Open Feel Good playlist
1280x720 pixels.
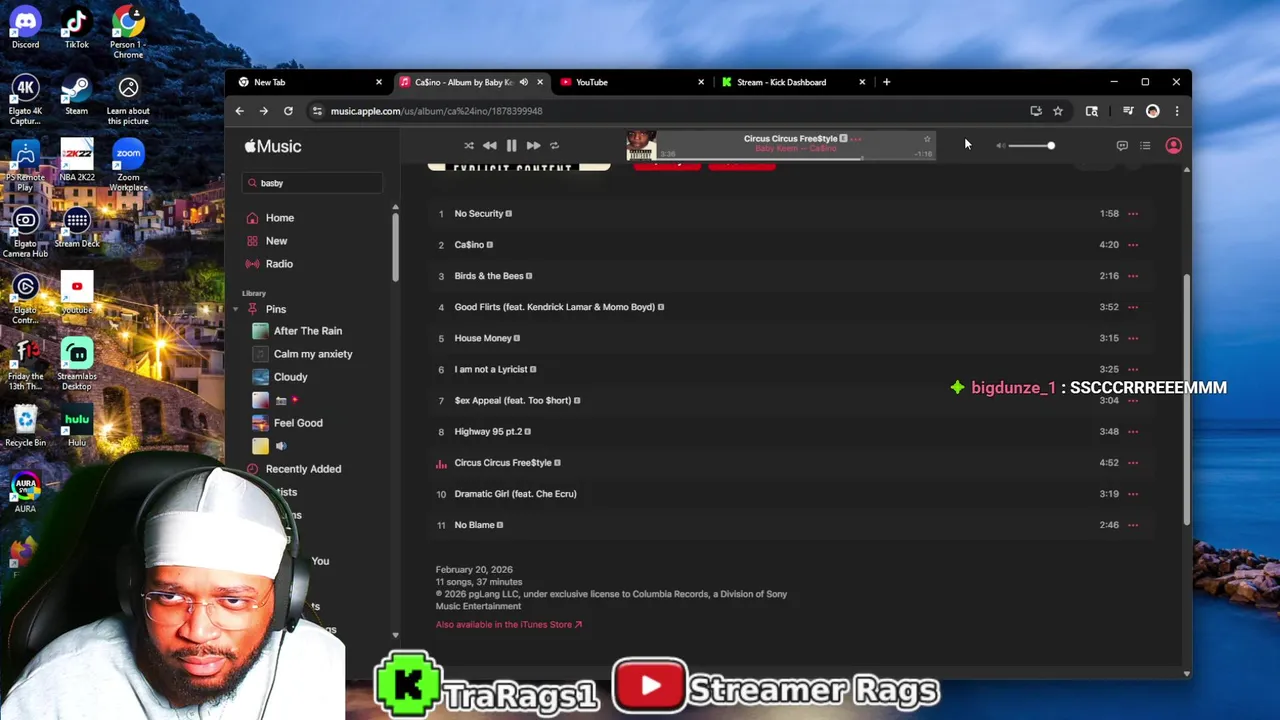[298, 423]
